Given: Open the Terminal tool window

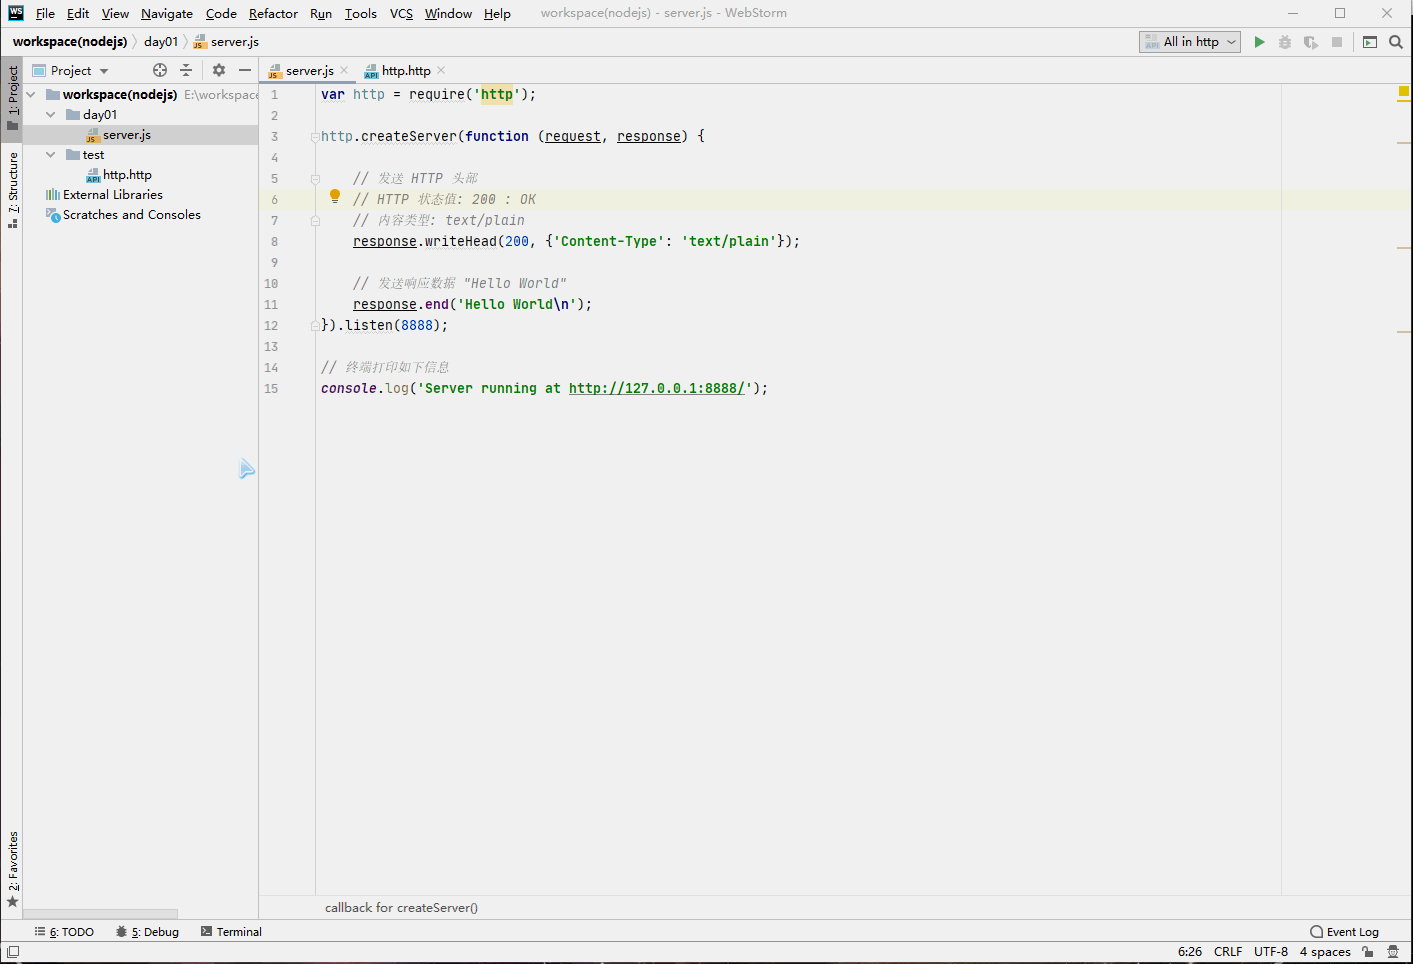Looking at the screenshot, I should 231,932.
